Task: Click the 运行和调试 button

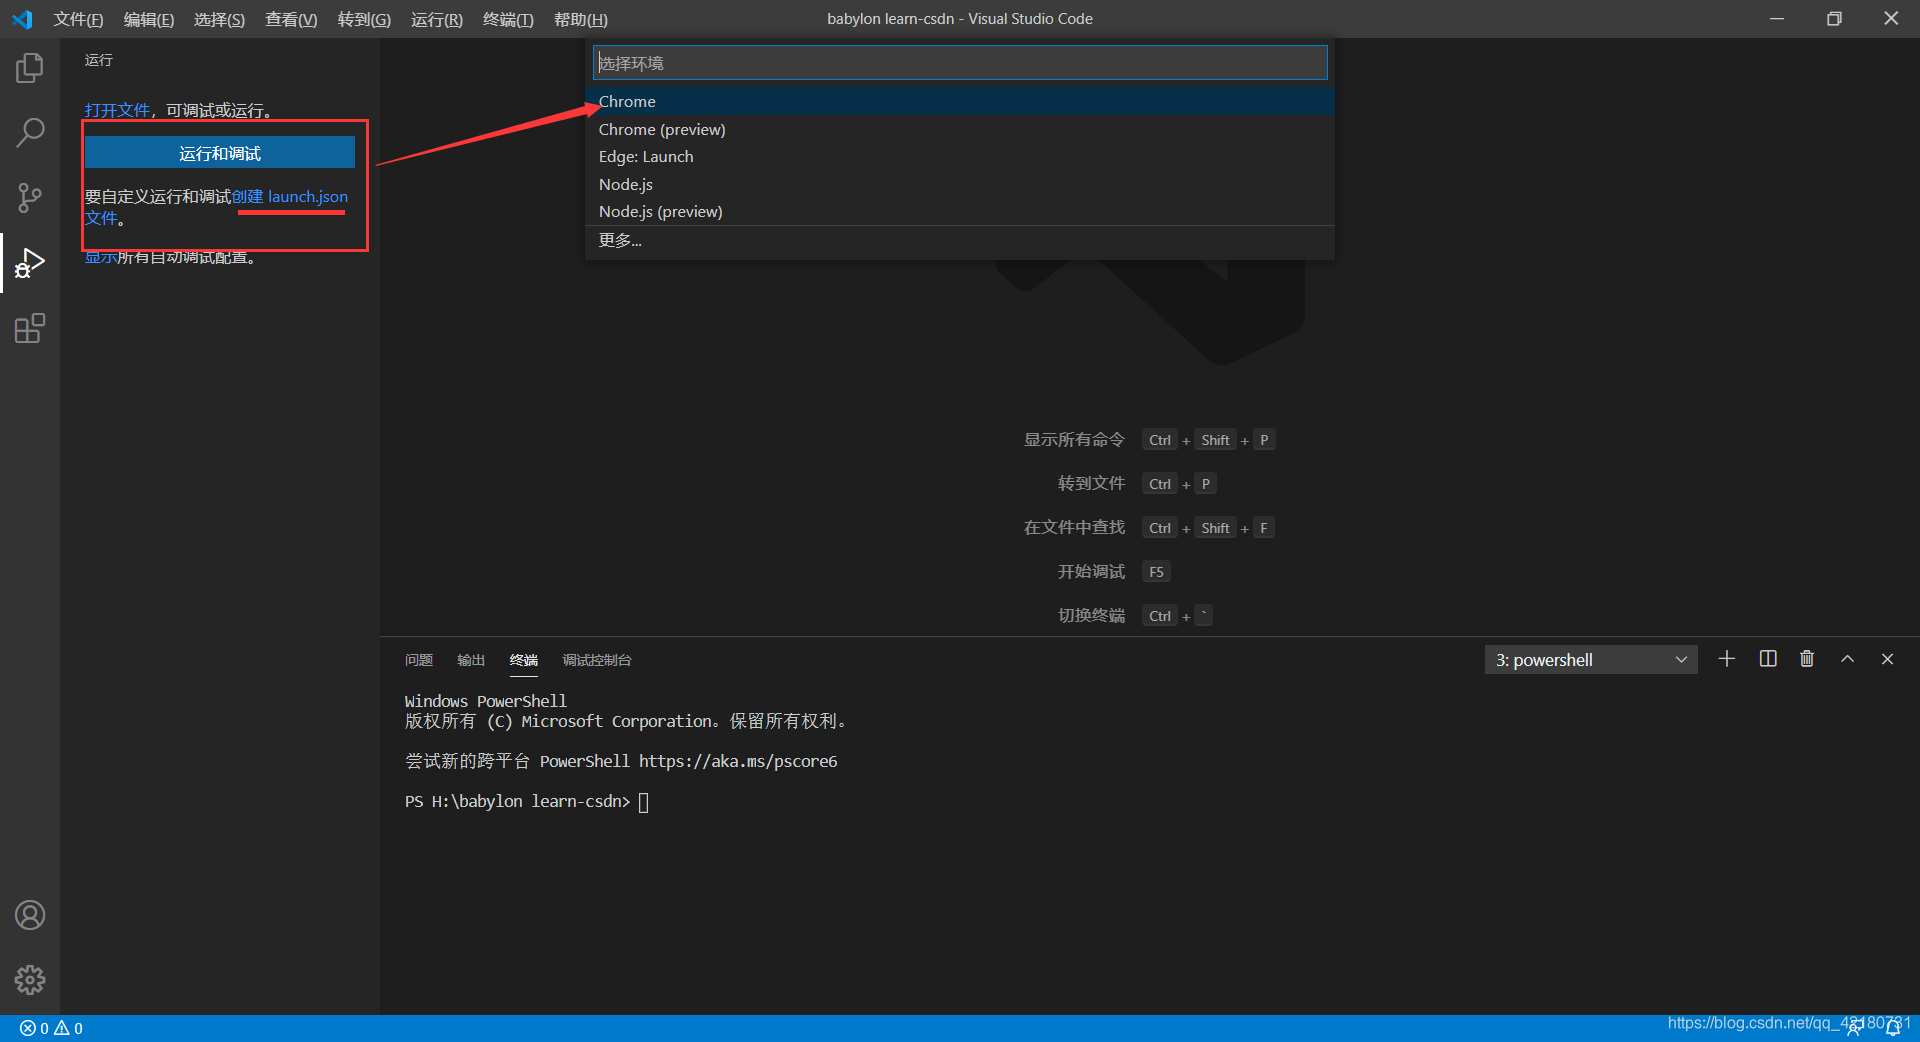Action: [x=220, y=153]
